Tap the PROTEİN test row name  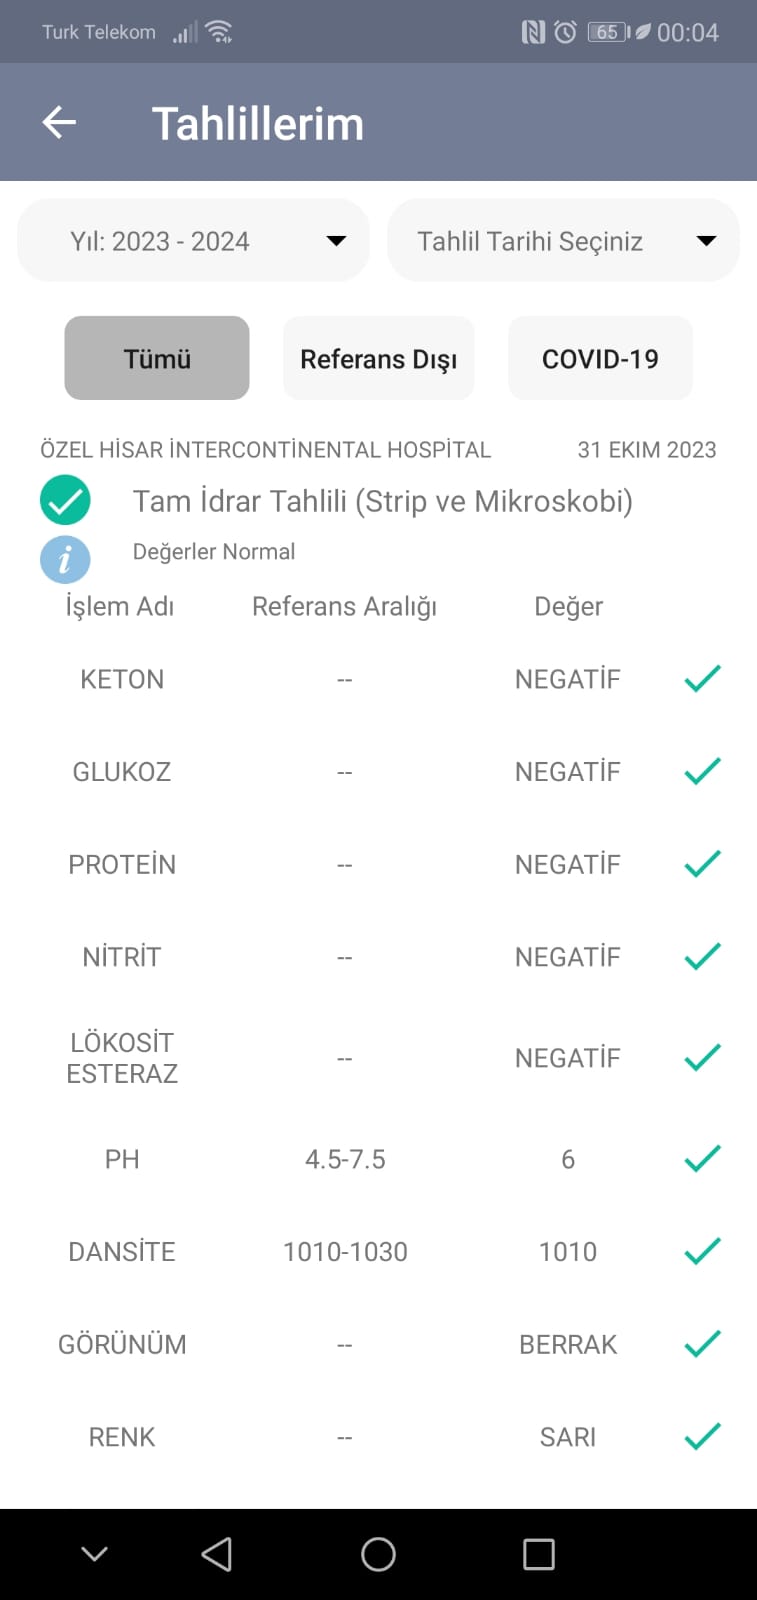pos(122,864)
